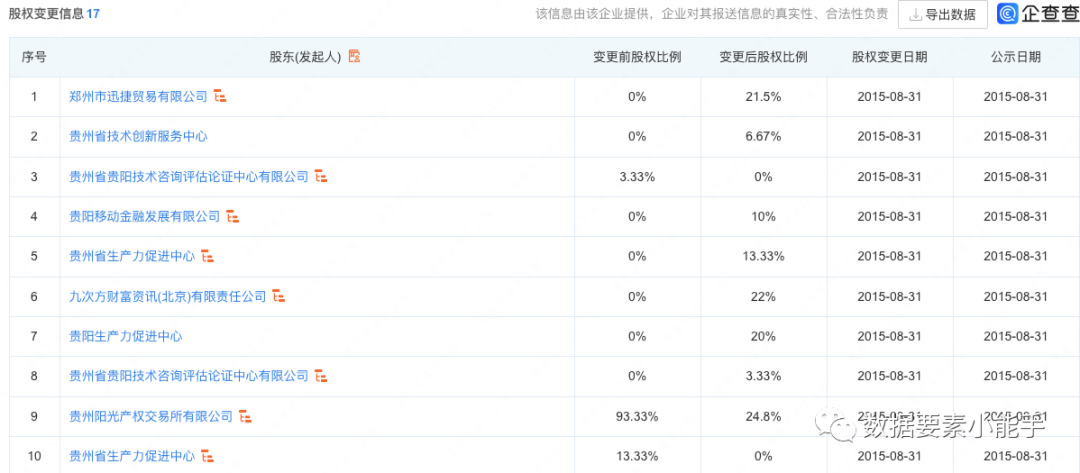This screenshot has height=473, width=1080.
Task: Open 贵州阳光产权交易所有限公司 company link
Action: (x=152, y=417)
